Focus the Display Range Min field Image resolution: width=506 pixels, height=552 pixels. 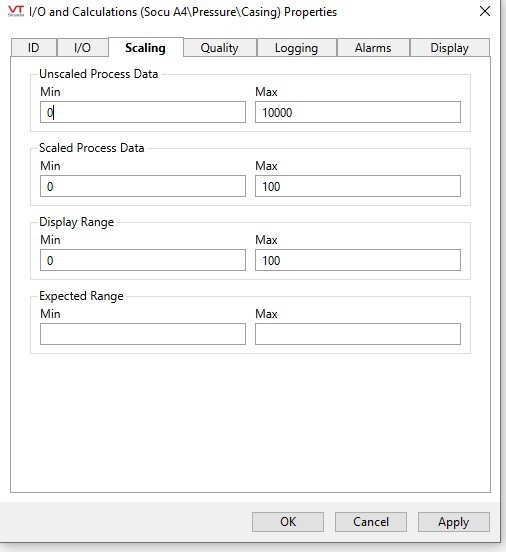pos(143,260)
